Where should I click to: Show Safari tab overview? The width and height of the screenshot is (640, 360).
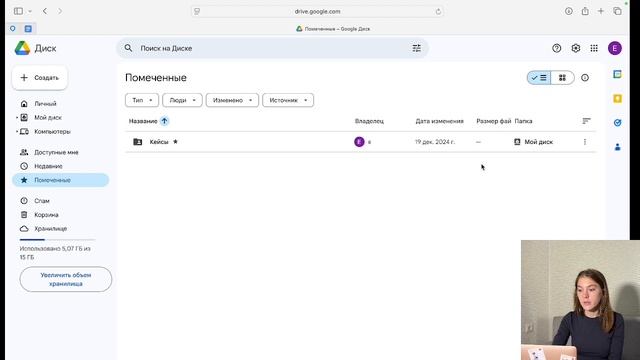pyautogui.click(x=617, y=11)
